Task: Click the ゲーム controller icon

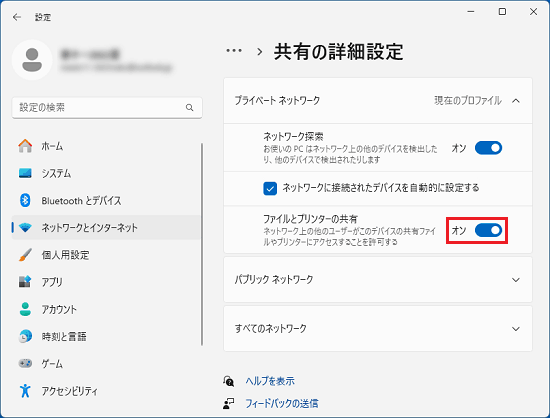Action: [25, 363]
